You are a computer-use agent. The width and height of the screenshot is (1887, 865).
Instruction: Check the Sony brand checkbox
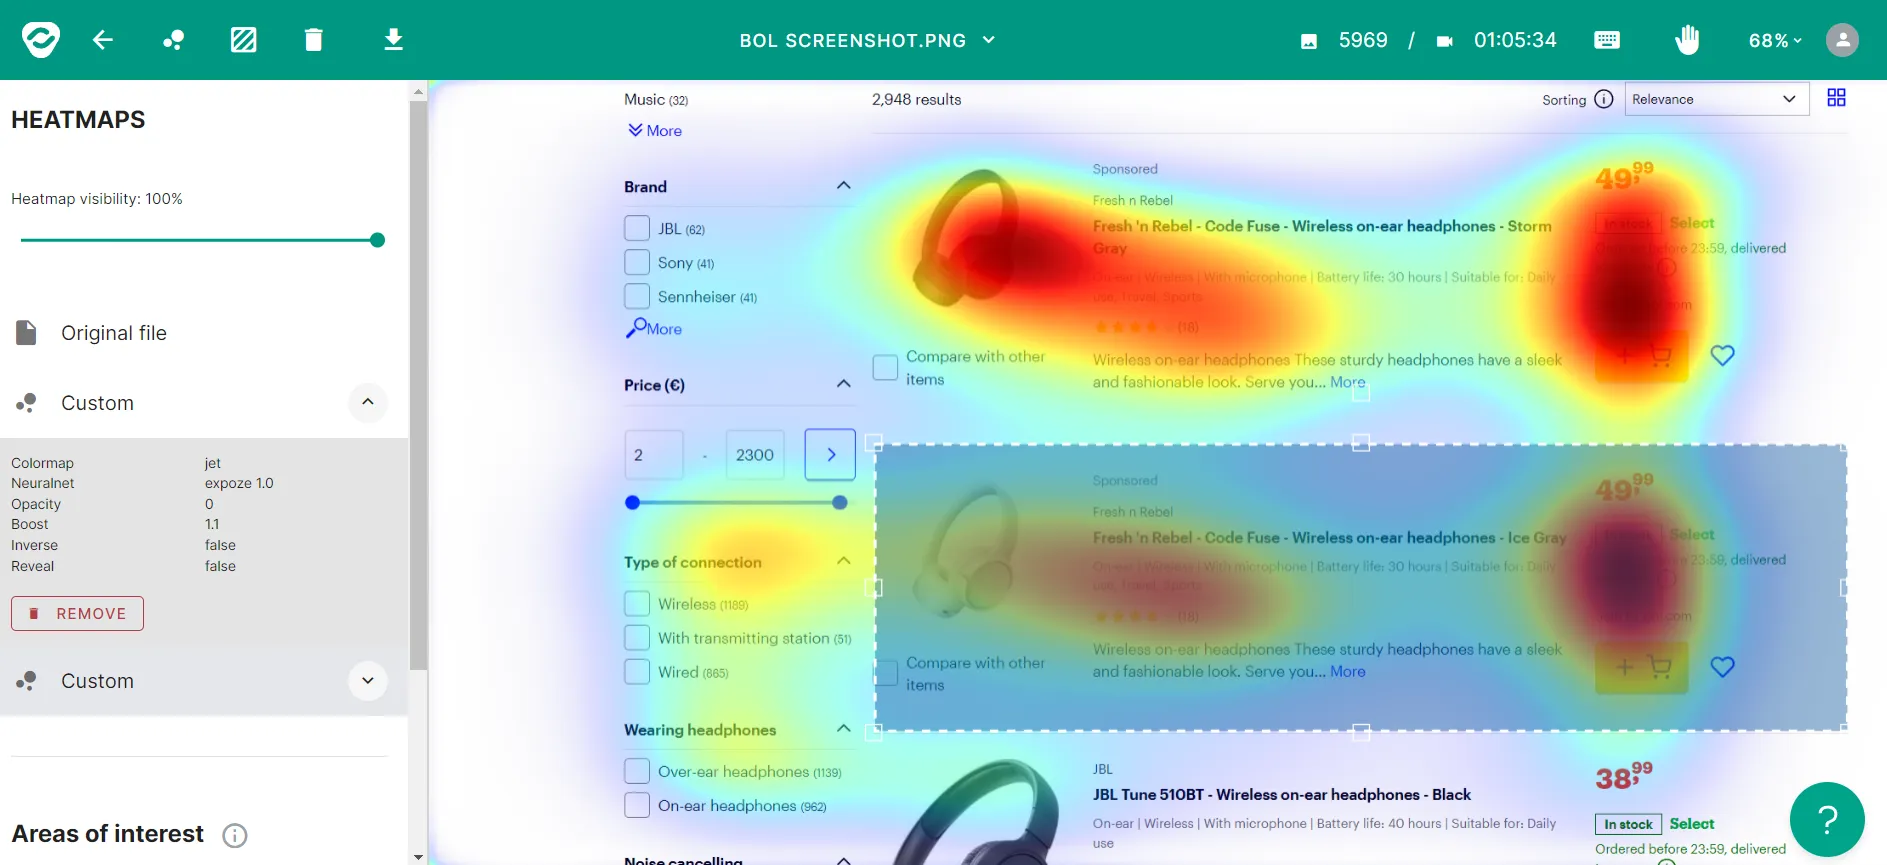tap(637, 262)
